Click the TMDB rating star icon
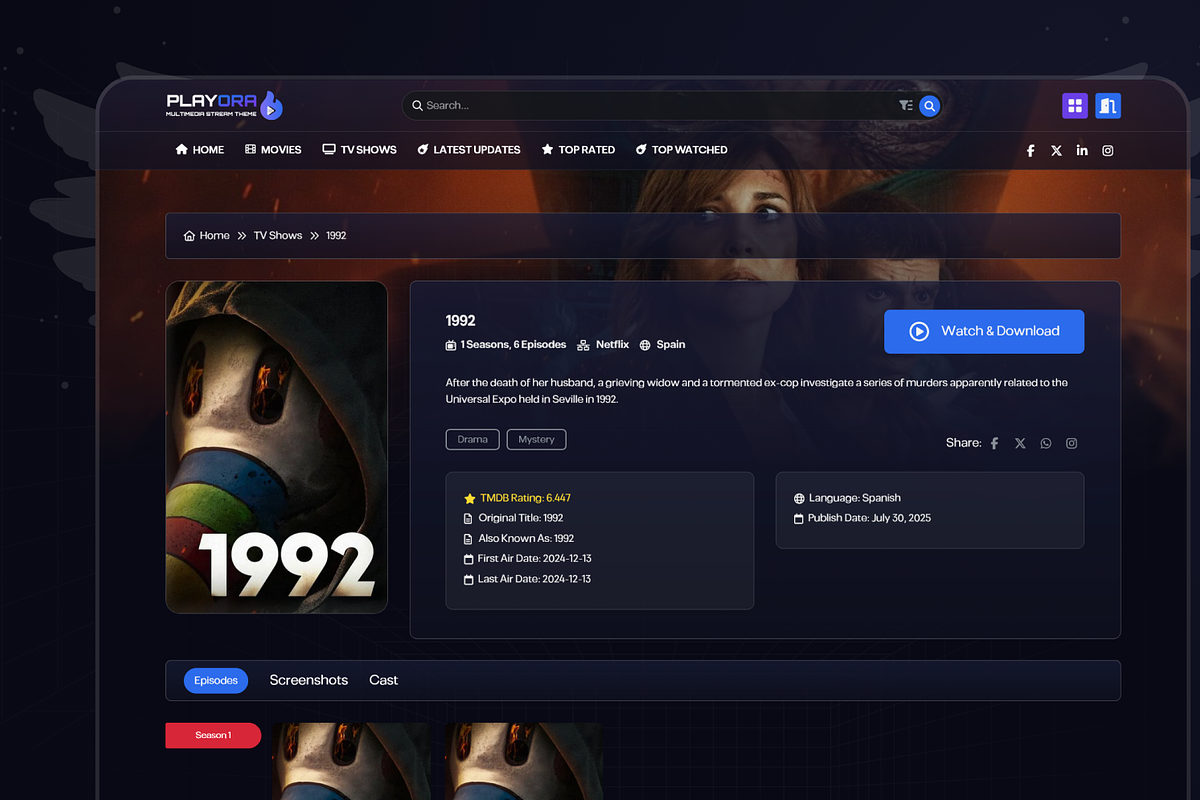Screen dimensions: 1200x800 [x=470, y=498]
